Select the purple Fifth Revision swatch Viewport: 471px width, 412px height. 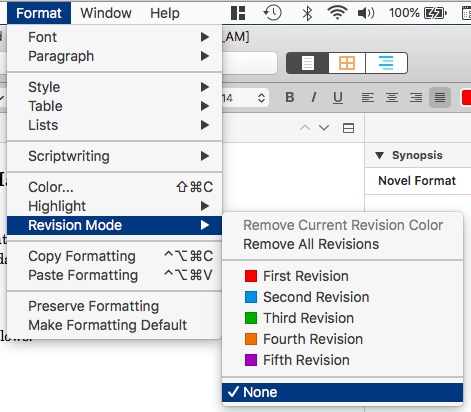click(x=251, y=360)
